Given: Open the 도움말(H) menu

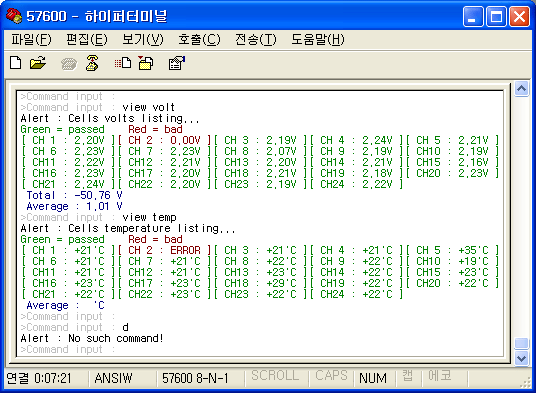Looking at the screenshot, I should (x=318, y=40).
